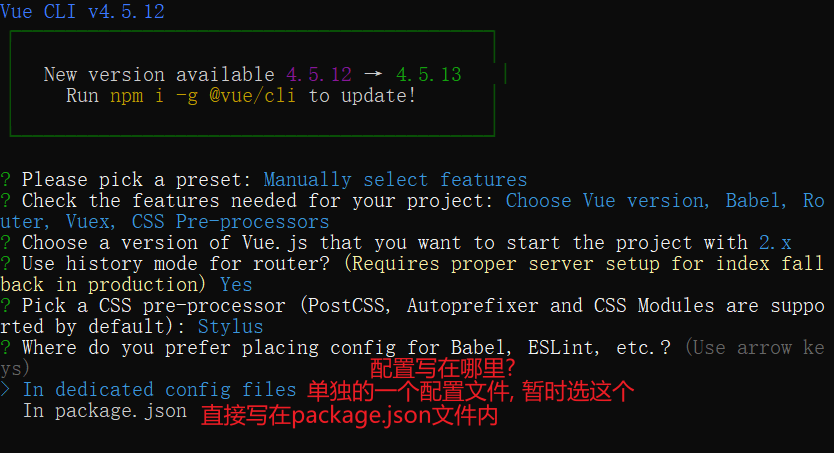This screenshot has width=834, height=453.
Task: Click the question mark before "Pick a CSS pre-processor"
Action: 6,306
